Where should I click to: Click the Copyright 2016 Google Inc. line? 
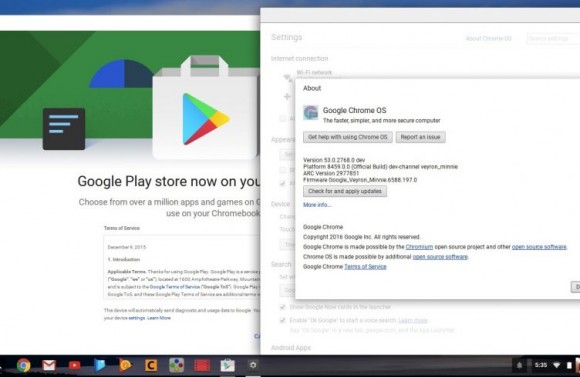(361, 237)
